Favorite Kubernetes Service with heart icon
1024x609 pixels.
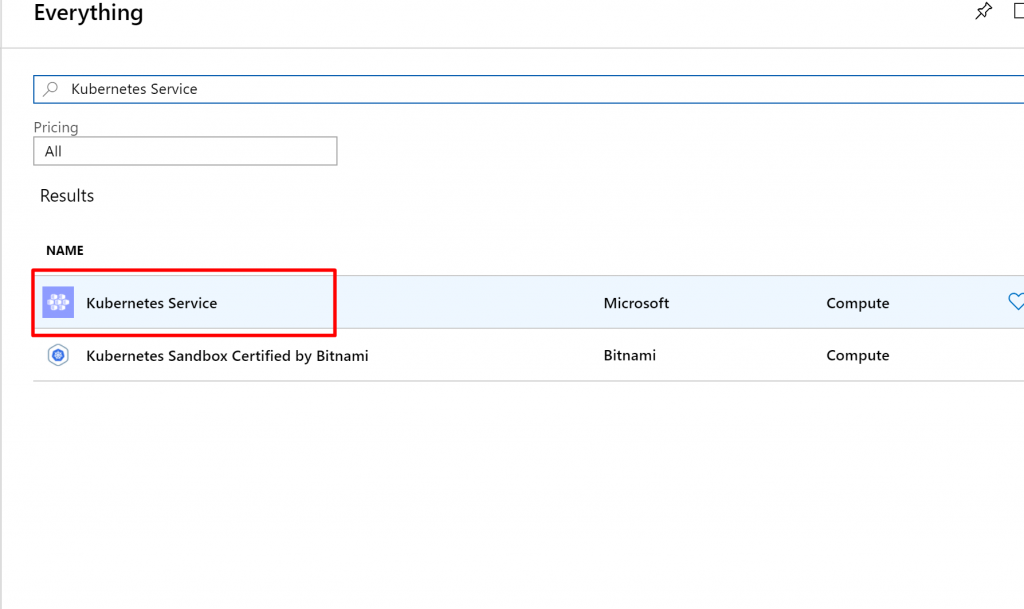1016,302
